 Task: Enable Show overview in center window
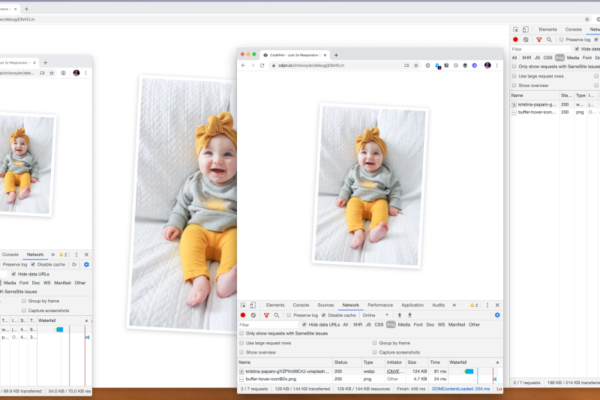pyautogui.click(x=241, y=352)
